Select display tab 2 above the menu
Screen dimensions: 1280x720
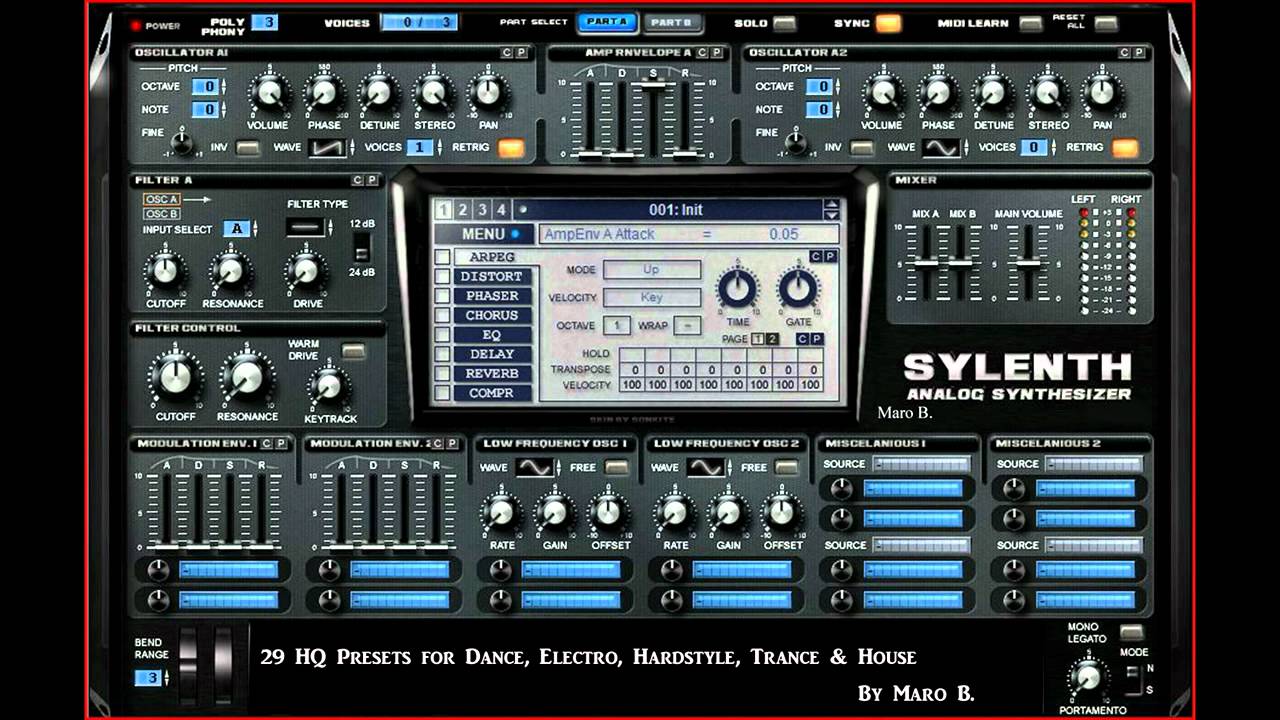(463, 210)
